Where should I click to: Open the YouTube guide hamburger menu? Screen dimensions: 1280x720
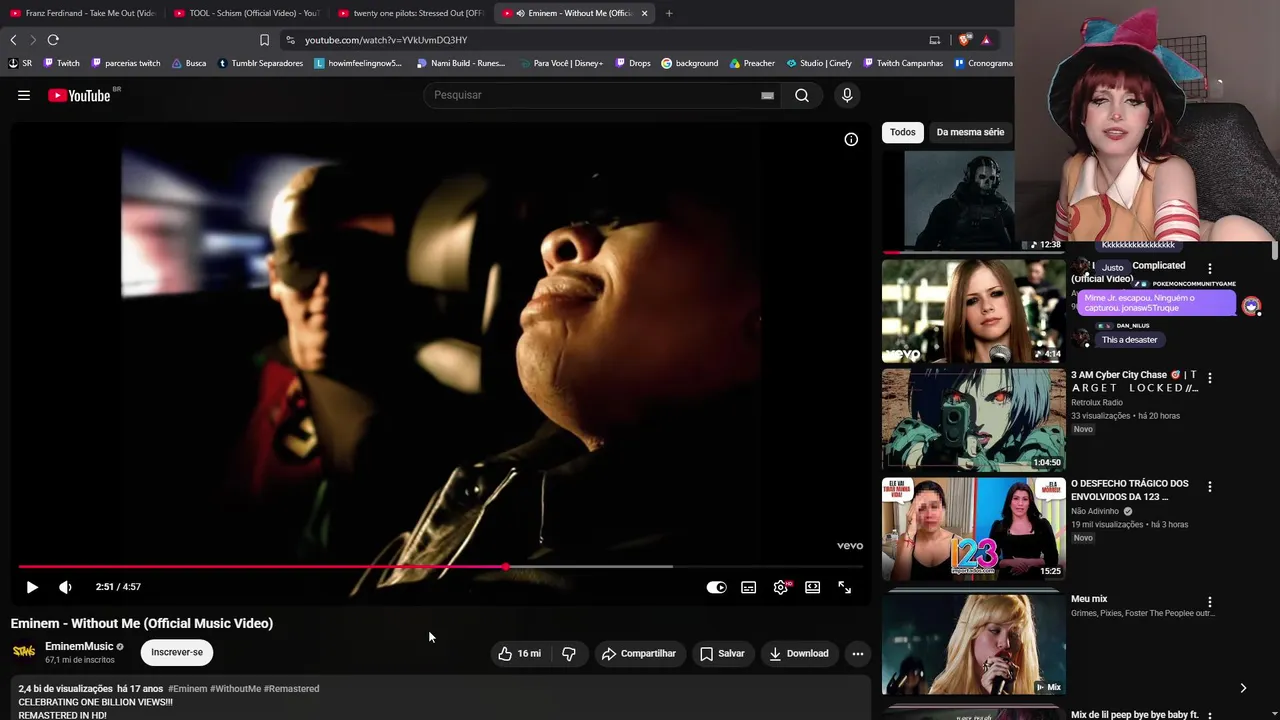tap(24, 95)
